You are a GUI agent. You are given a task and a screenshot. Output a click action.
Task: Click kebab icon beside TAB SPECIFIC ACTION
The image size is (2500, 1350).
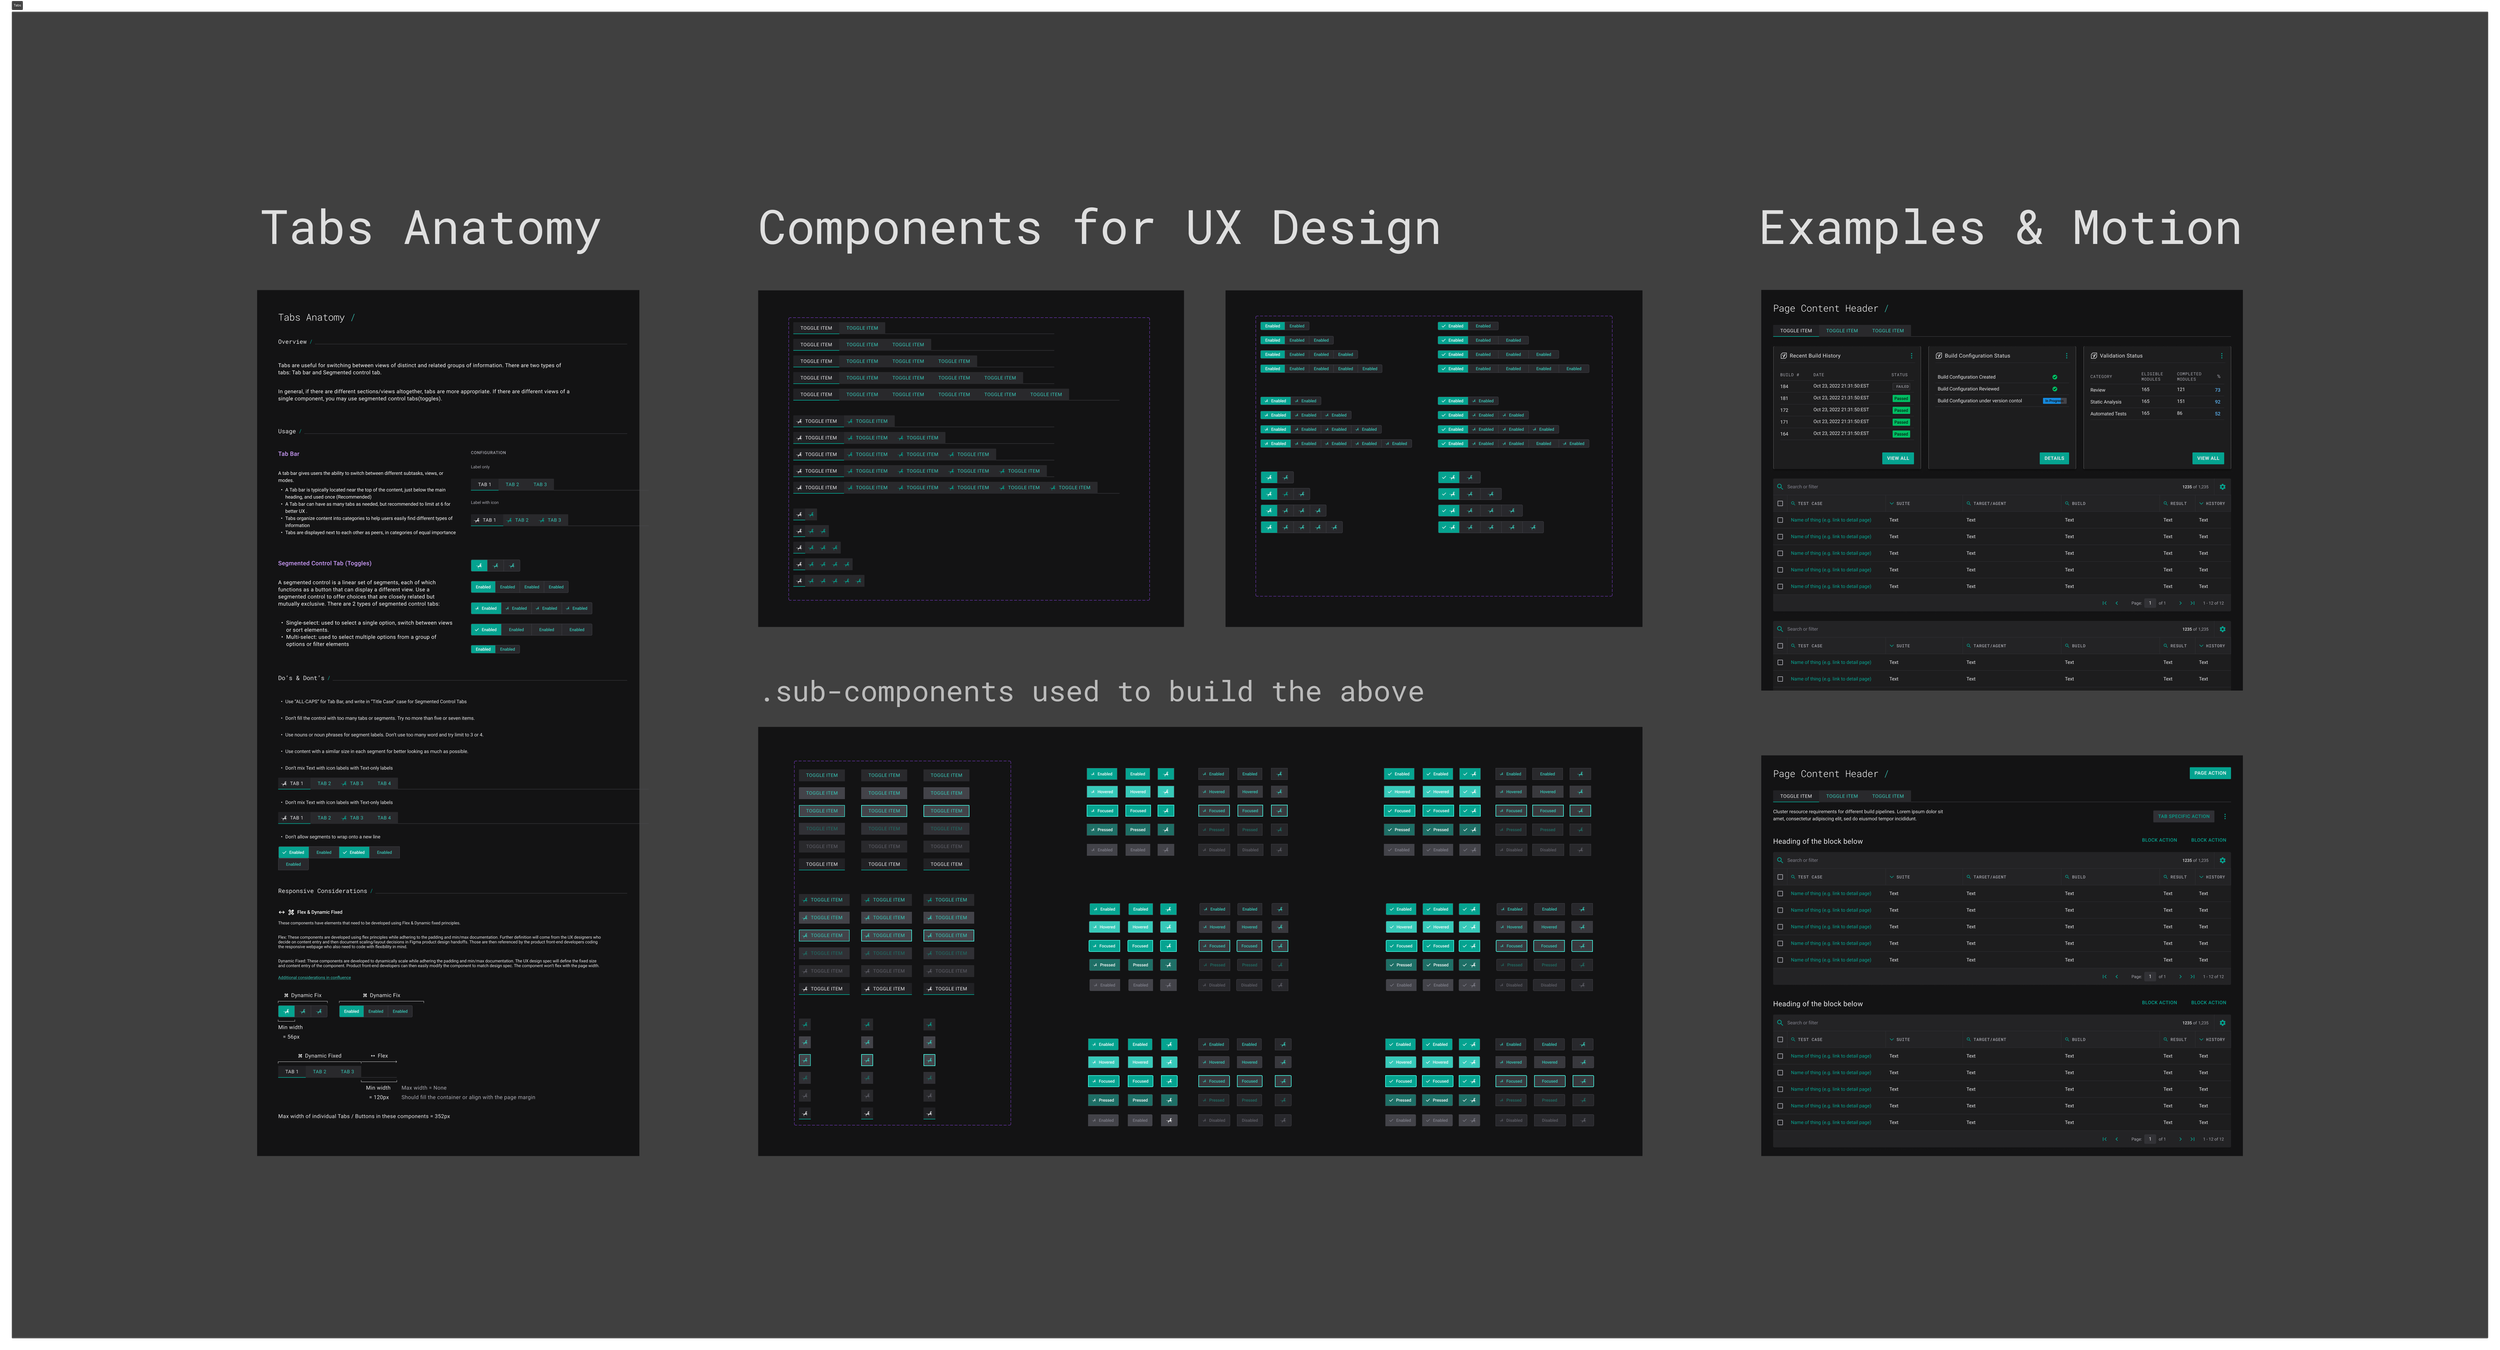(x=2224, y=817)
